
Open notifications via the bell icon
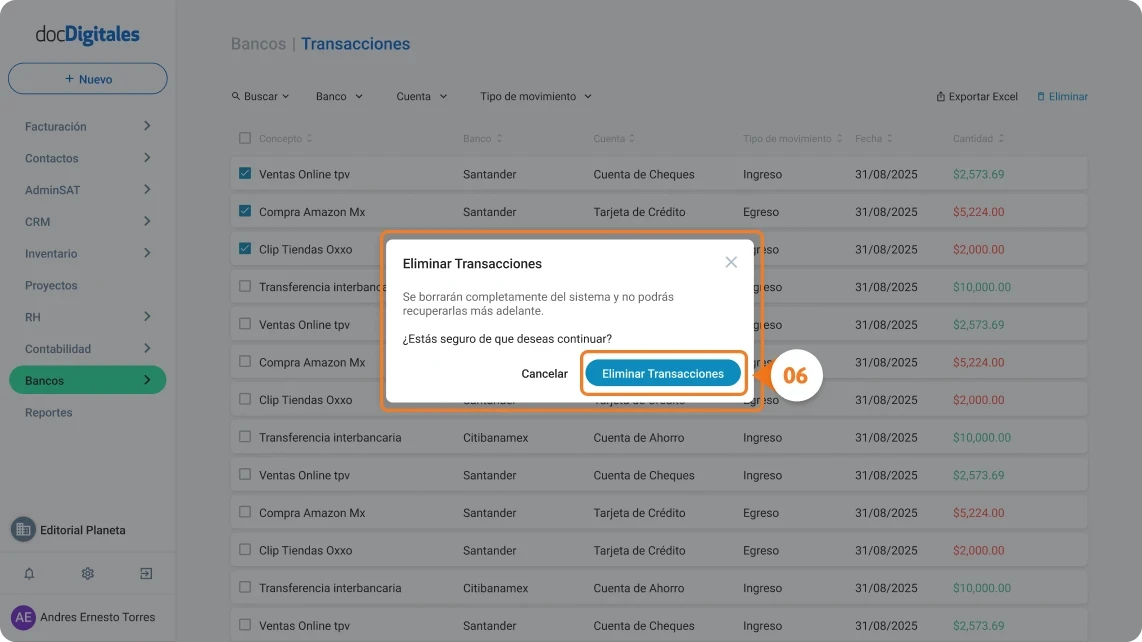(x=29, y=573)
